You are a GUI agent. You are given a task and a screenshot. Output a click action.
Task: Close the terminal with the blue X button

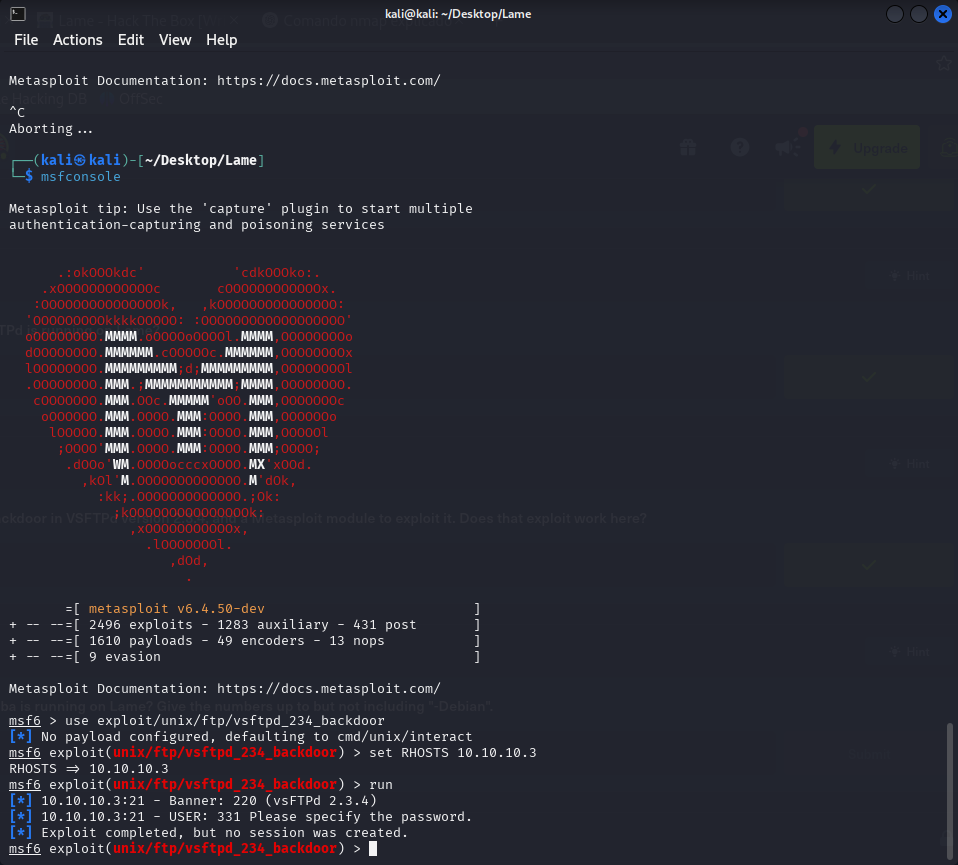click(943, 14)
